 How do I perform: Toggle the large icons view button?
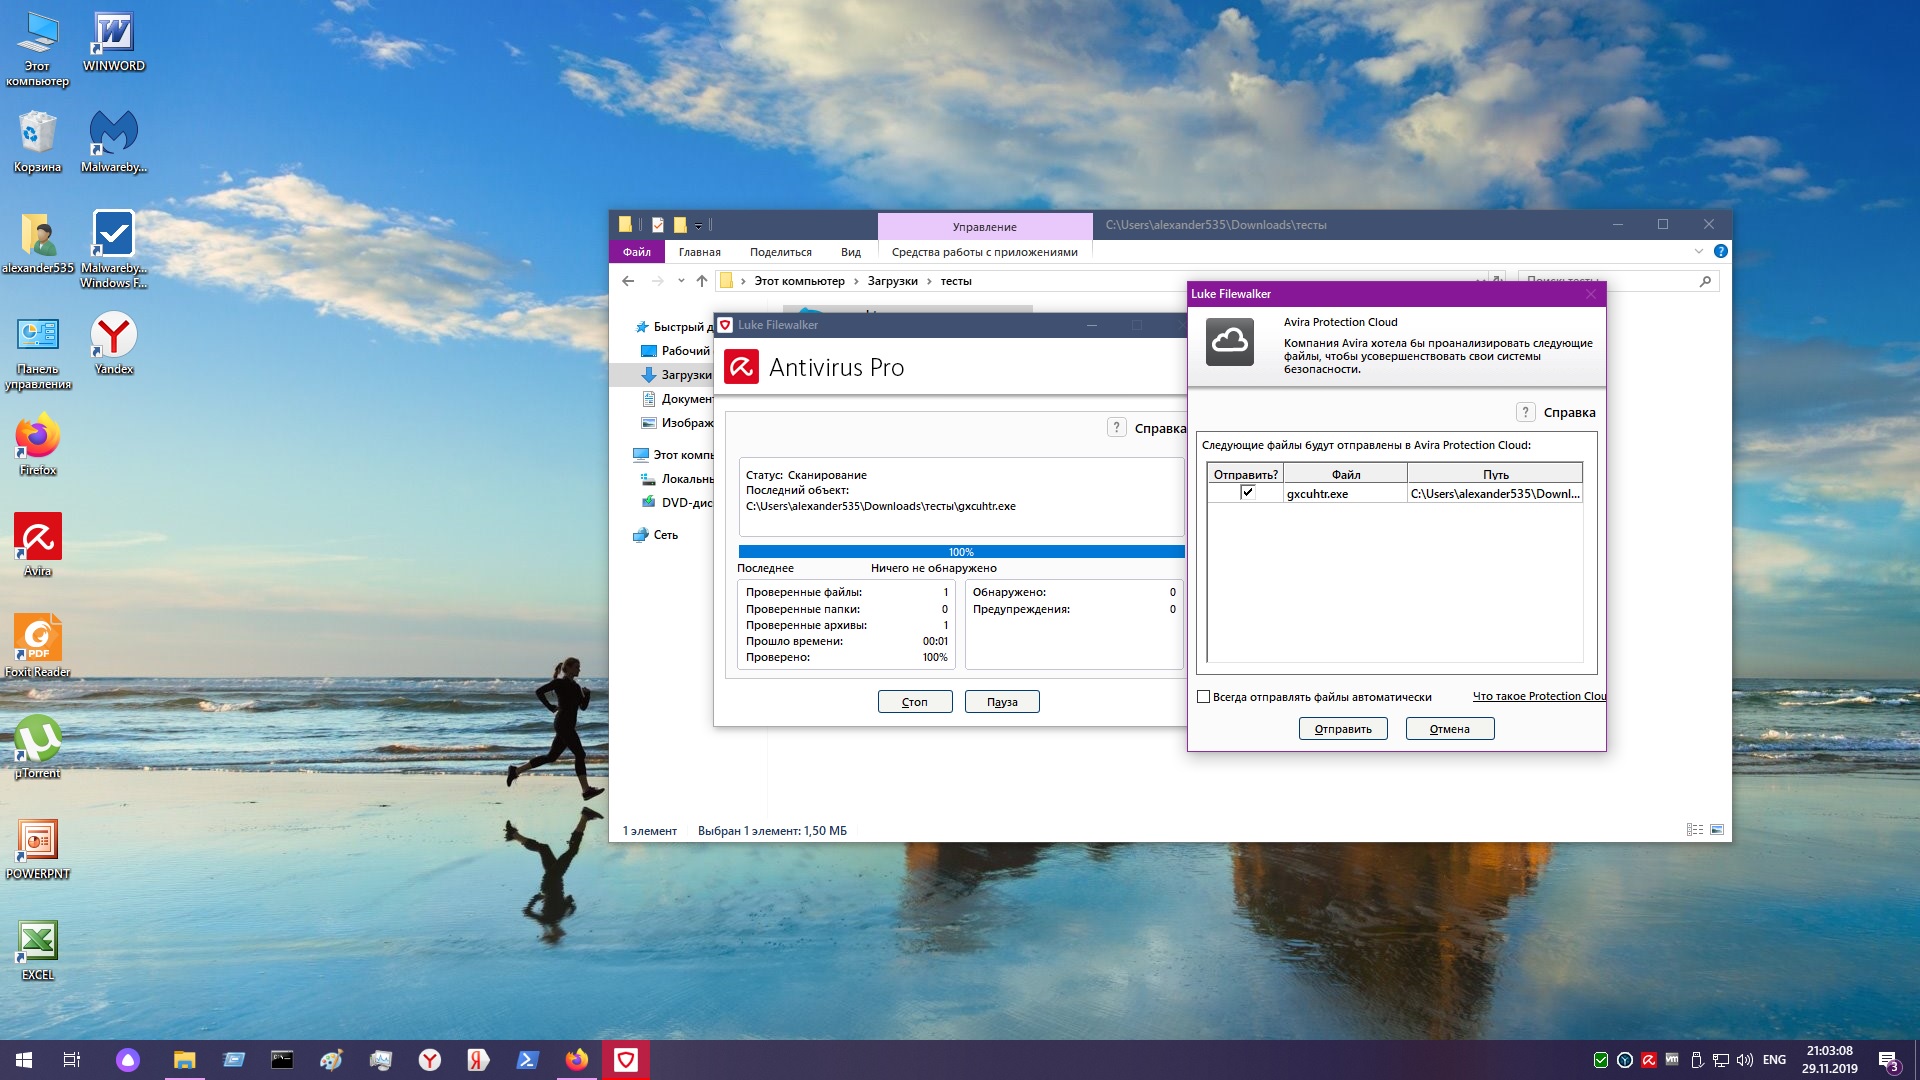coord(1717,830)
